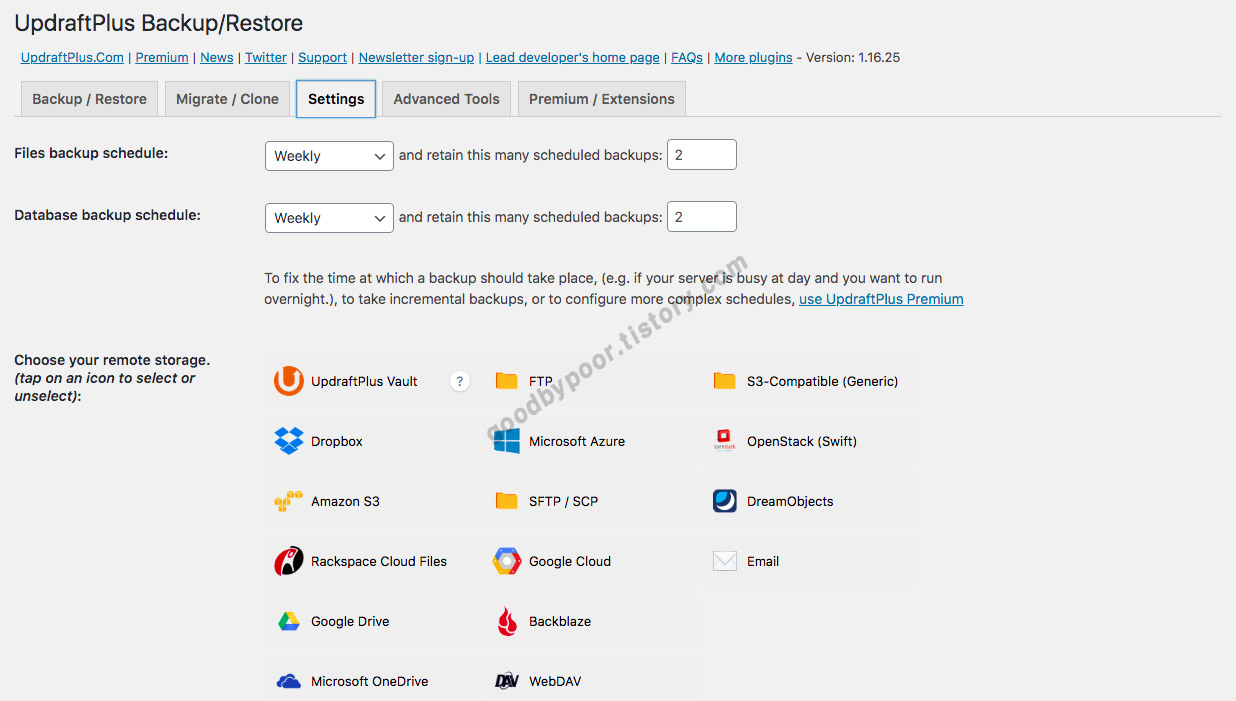Screen dimensions: 1236x701
Task: Click the 'Microsoft OneDrive' storage label
Action: pos(370,681)
